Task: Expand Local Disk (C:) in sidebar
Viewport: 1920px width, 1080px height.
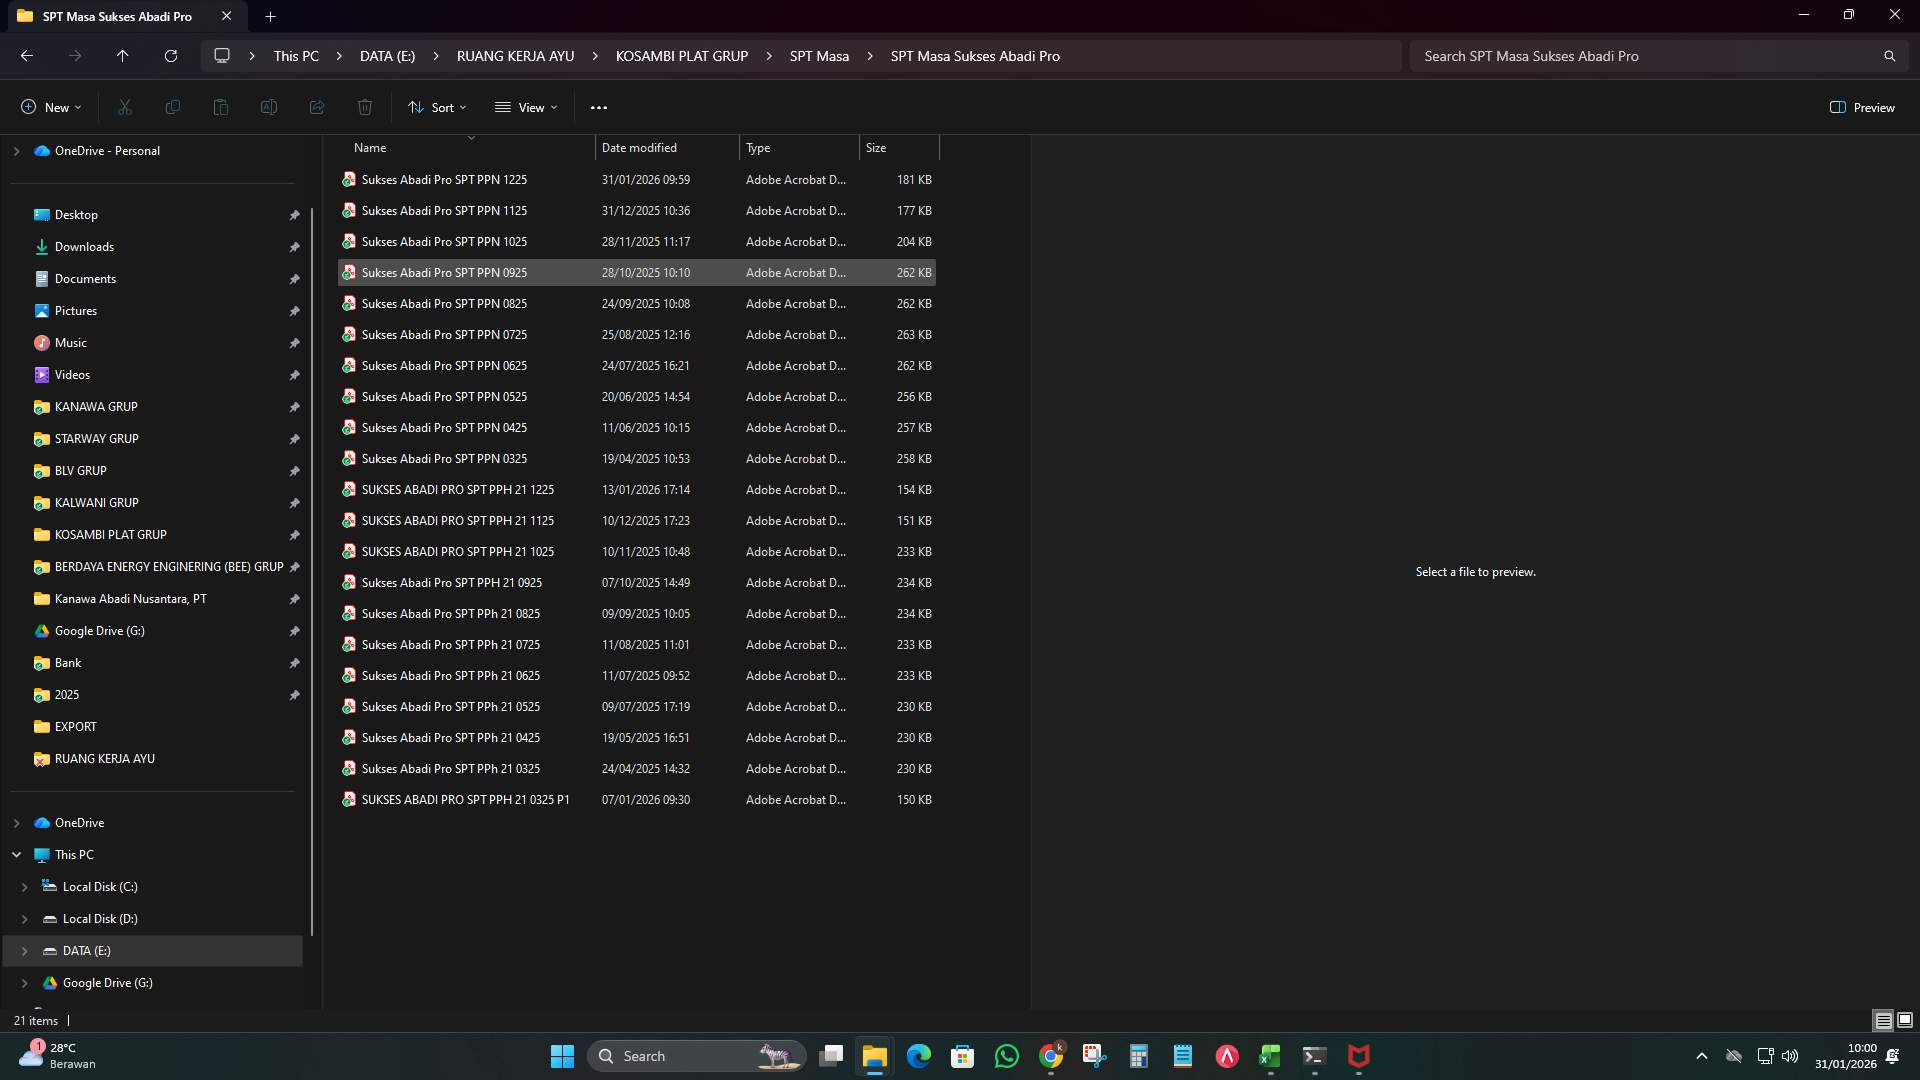Action: pos(24,886)
